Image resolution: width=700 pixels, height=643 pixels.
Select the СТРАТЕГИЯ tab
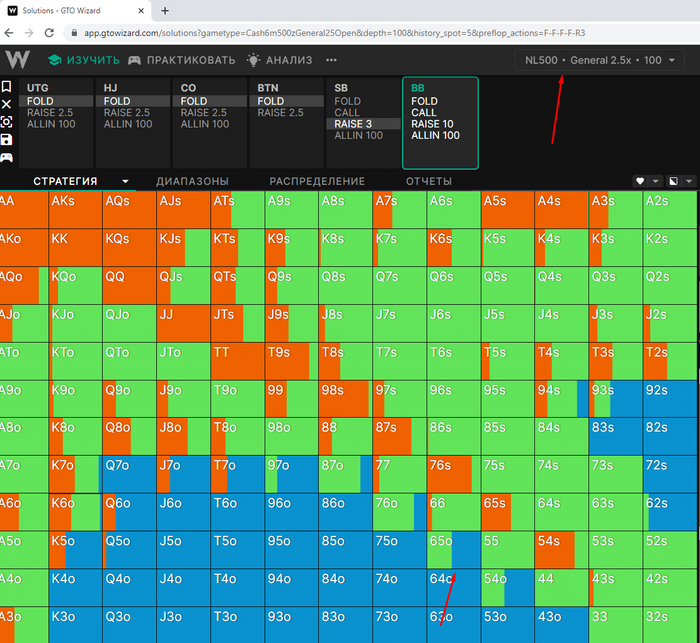tap(65, 181)
